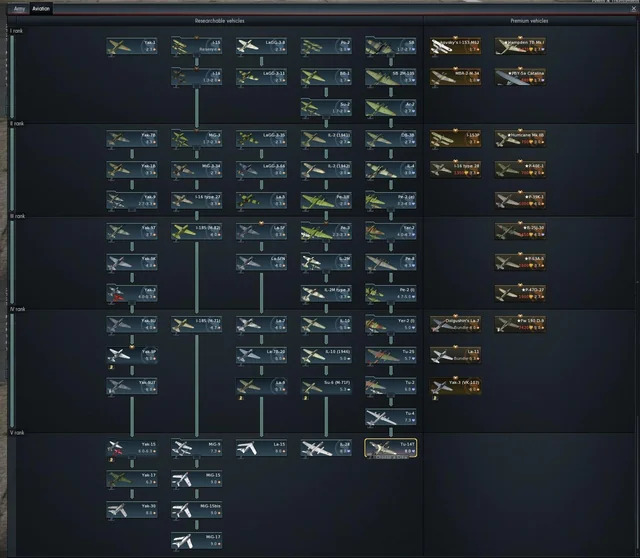640x558 pixels.
Task: Select the I-16 type 27 fighter
Action: 197,201
